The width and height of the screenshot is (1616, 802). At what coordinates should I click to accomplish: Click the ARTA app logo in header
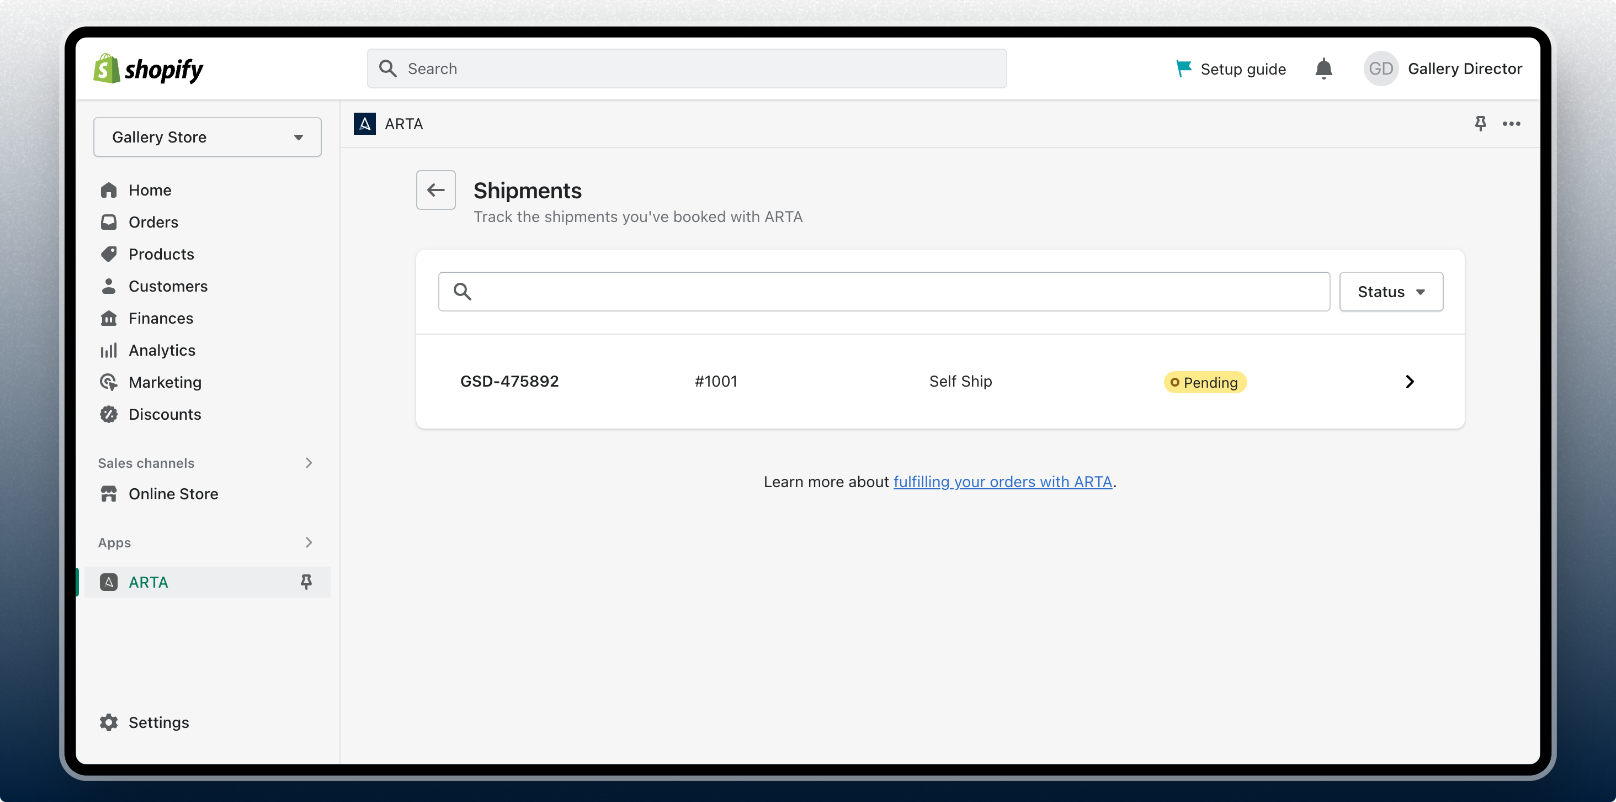coord(365,124)
